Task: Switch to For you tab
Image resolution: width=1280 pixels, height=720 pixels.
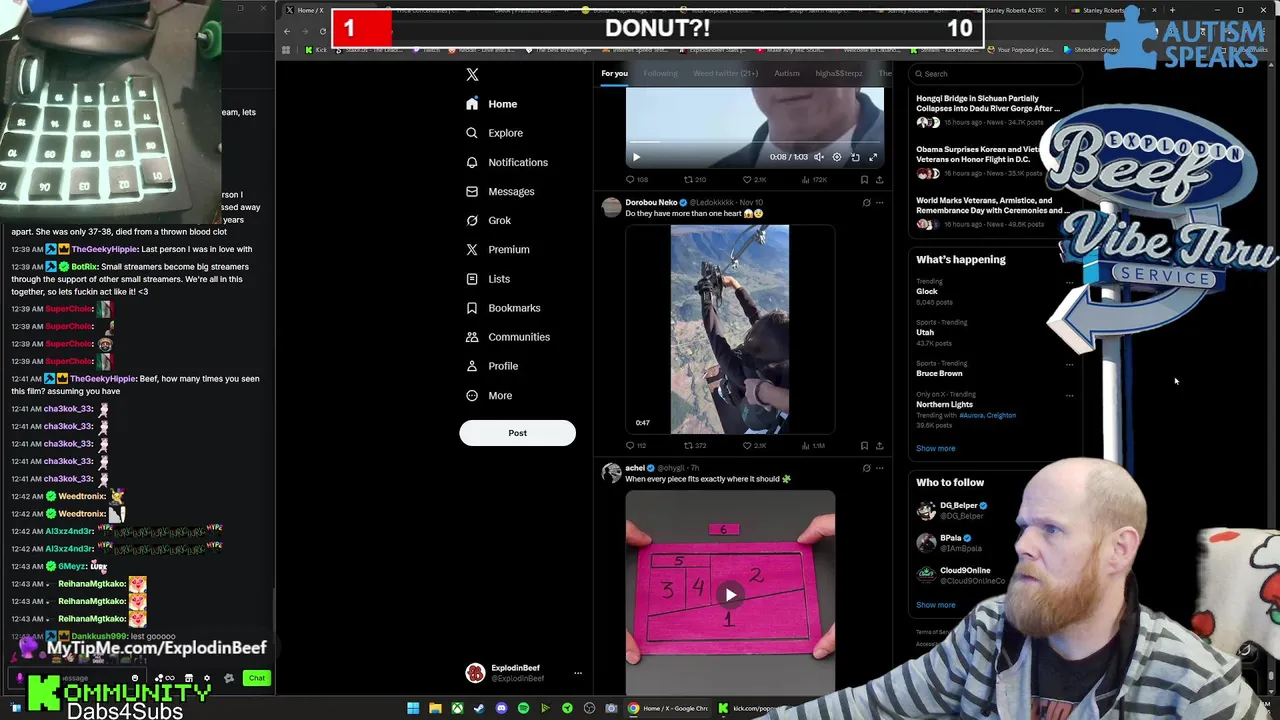Action: 614,73
